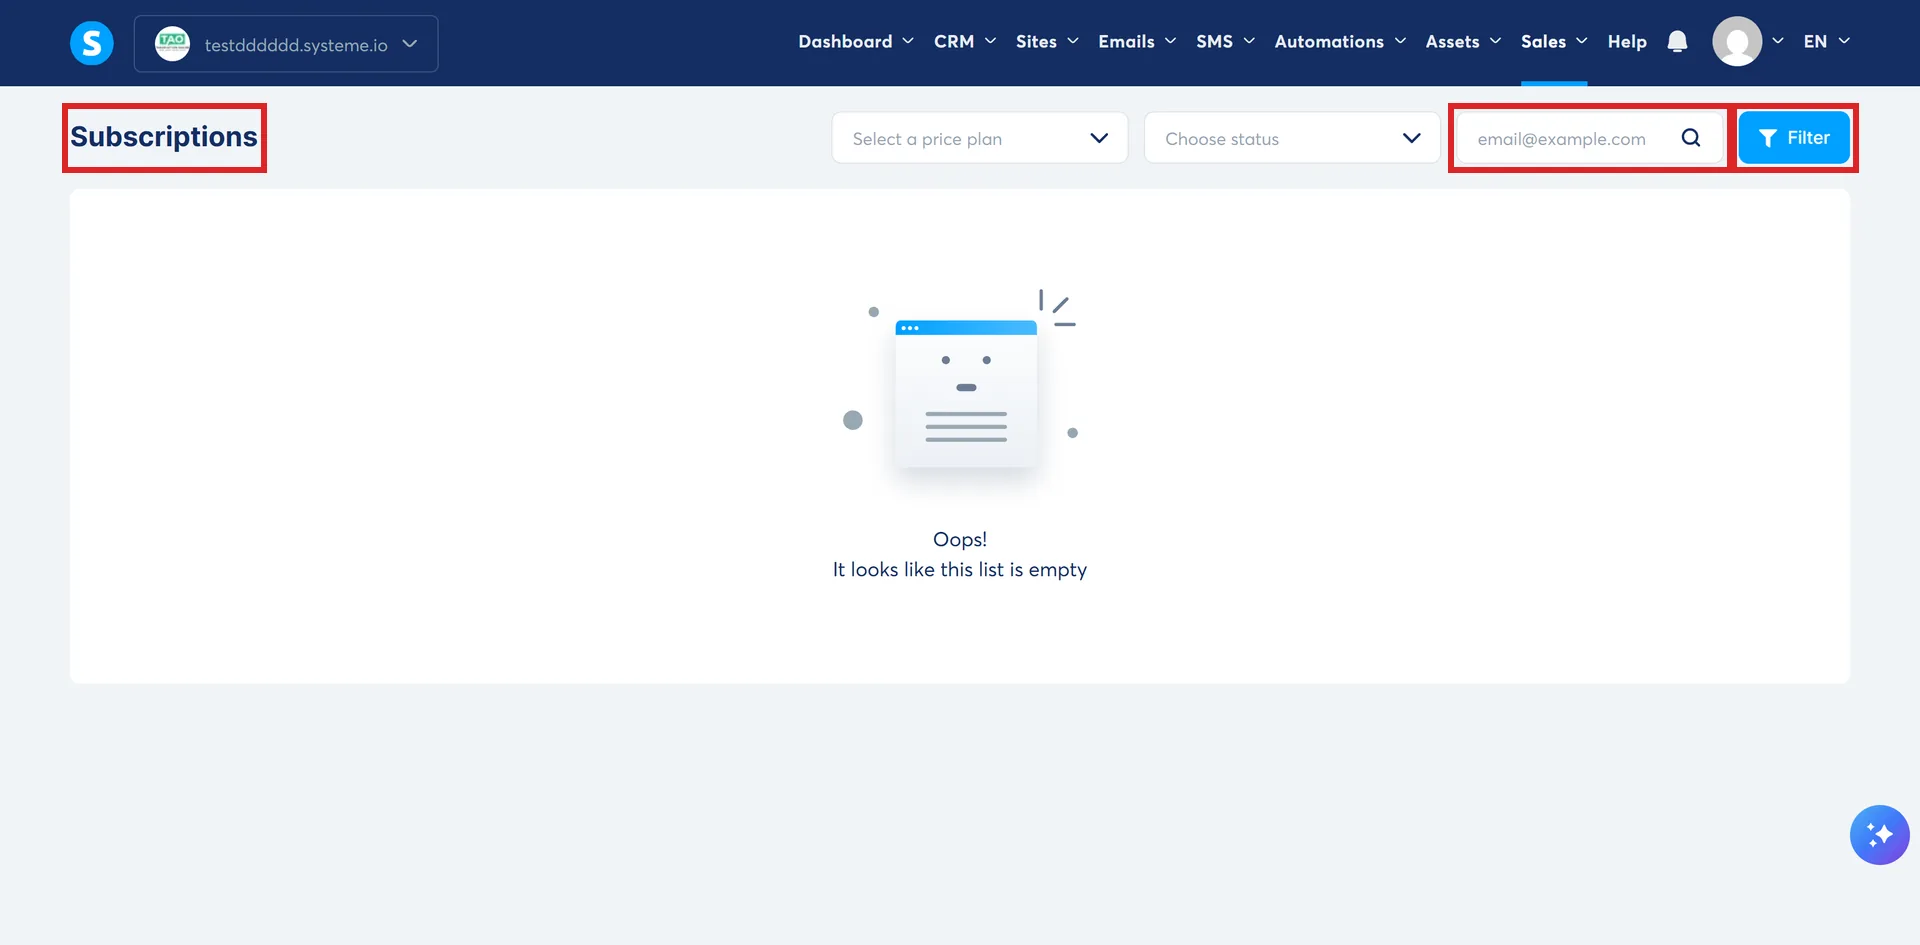Open the EN language selector

[x=1826, y=41]
